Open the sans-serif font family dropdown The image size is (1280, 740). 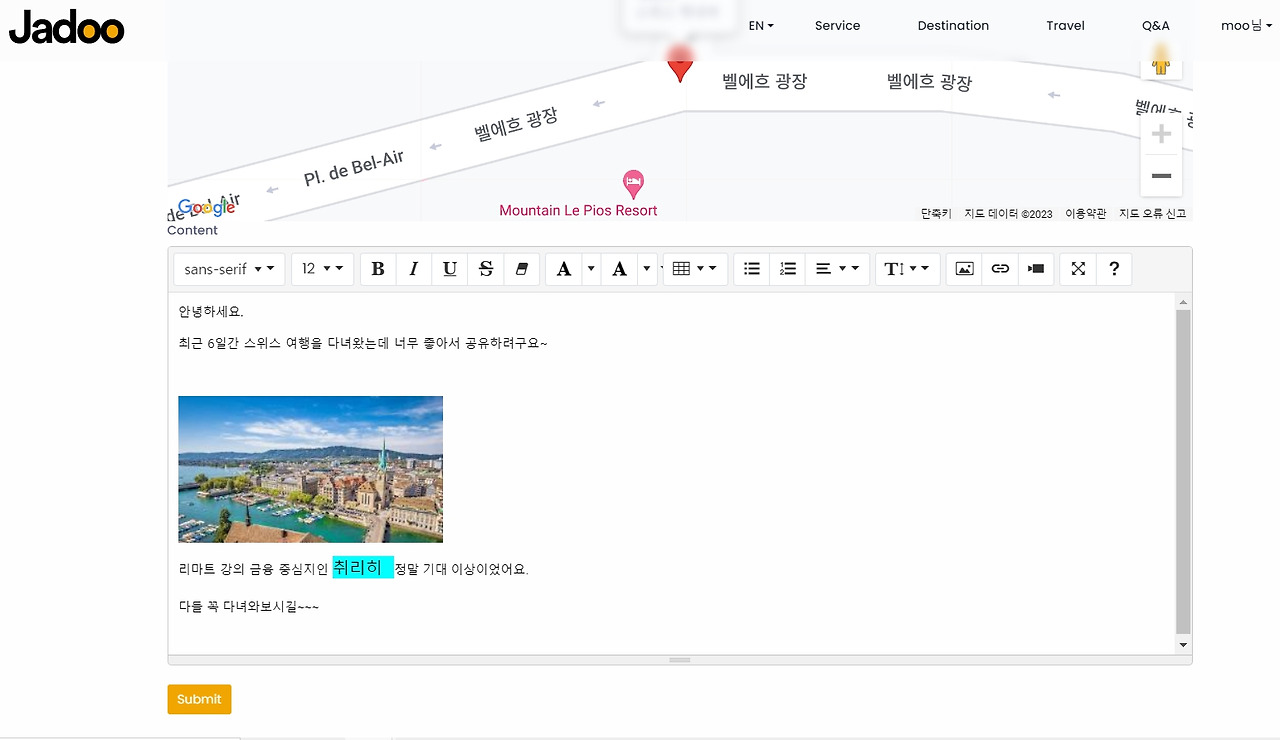pos(229,269)
